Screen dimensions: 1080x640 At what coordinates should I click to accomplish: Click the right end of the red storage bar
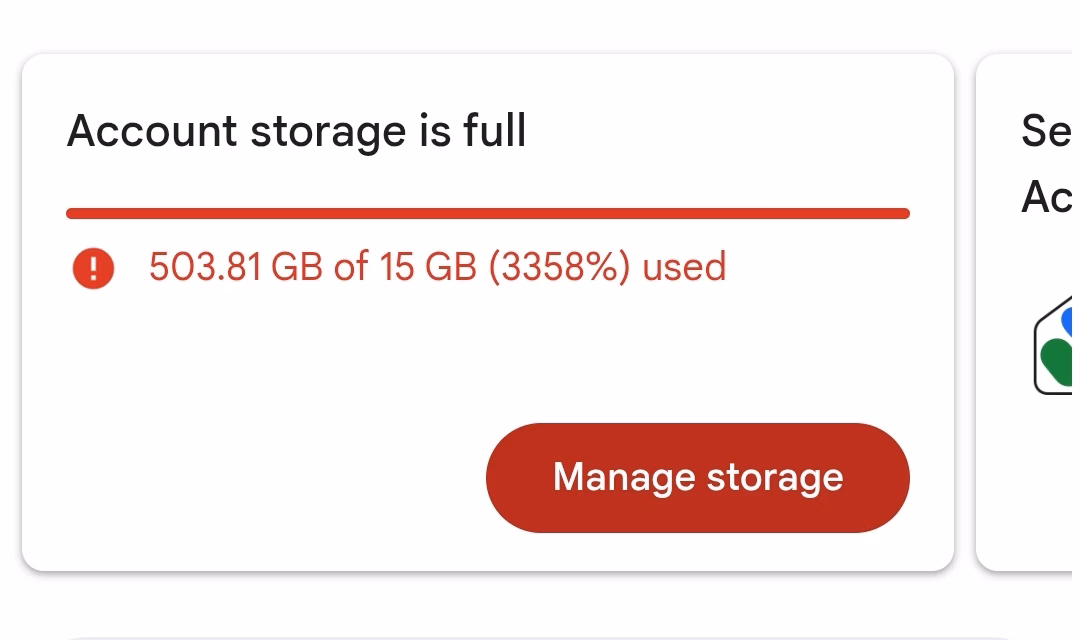click(900, 213)
